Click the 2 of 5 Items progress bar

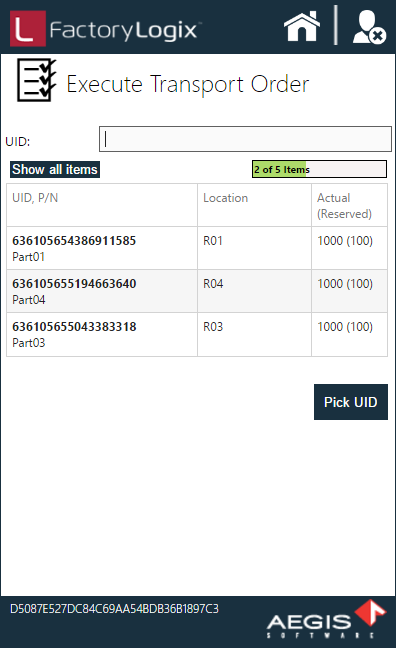[x=319, y=169]
